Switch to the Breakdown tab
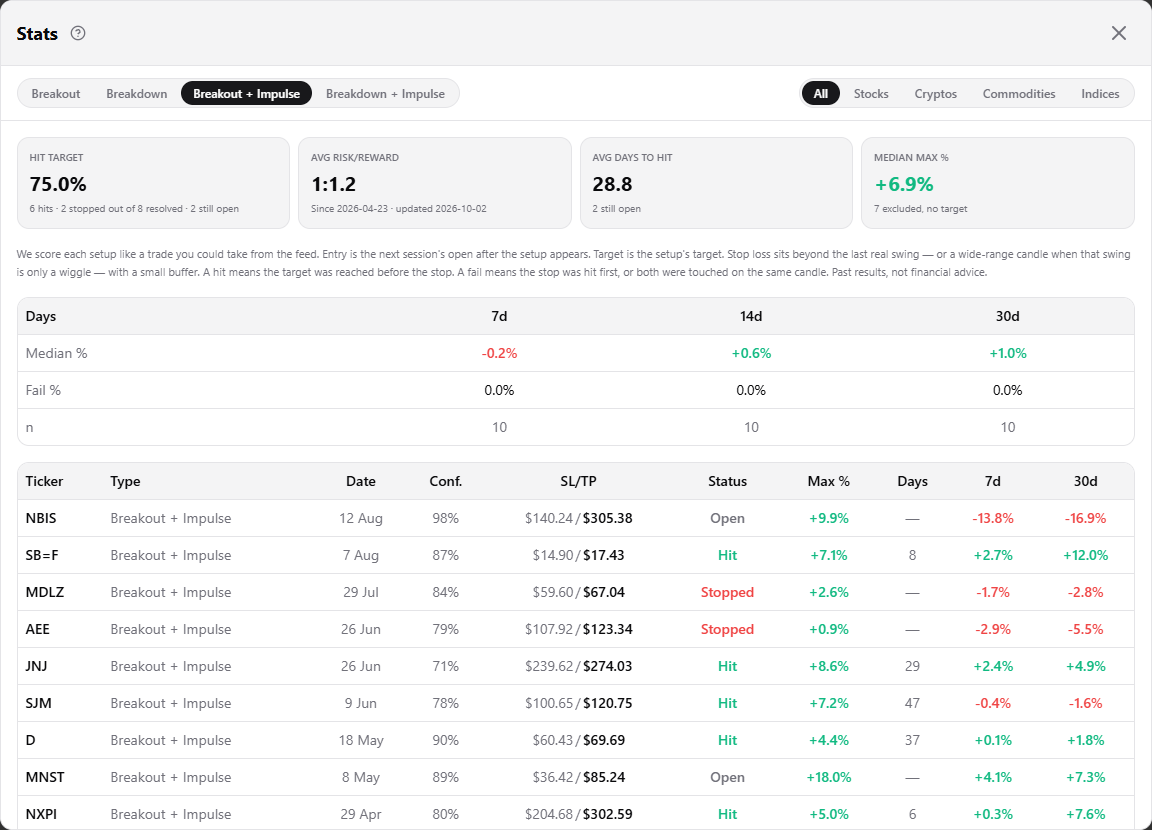The image size is (1152, 830). (137, 93)
